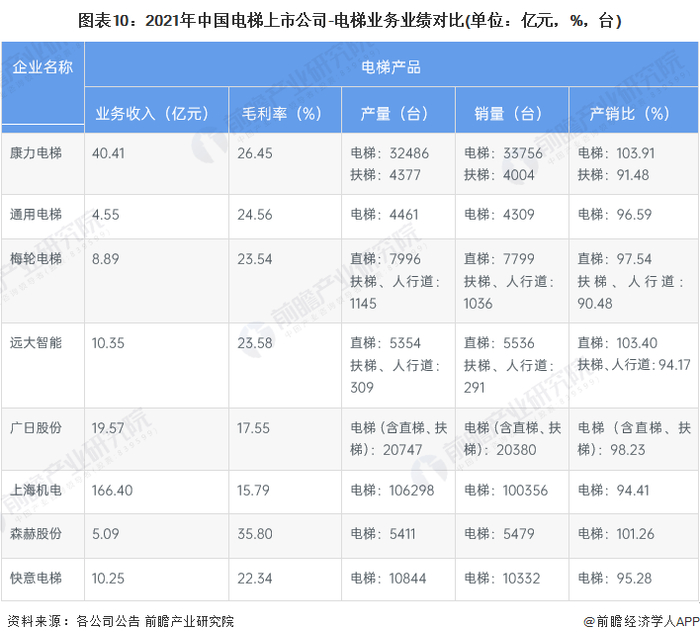Click gross margin value 24.56
This screenshot has height=642, width=700.
(x=254, y=215)
